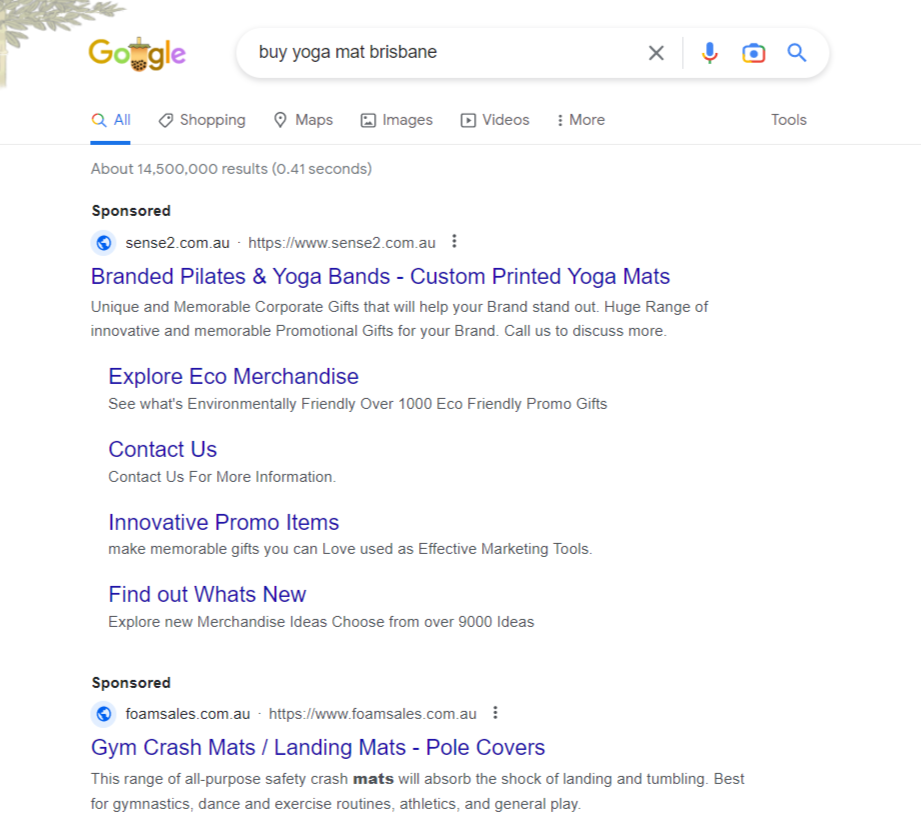Switch to the Images tab
Screen dimensions: 921x837
coord(396,119)
